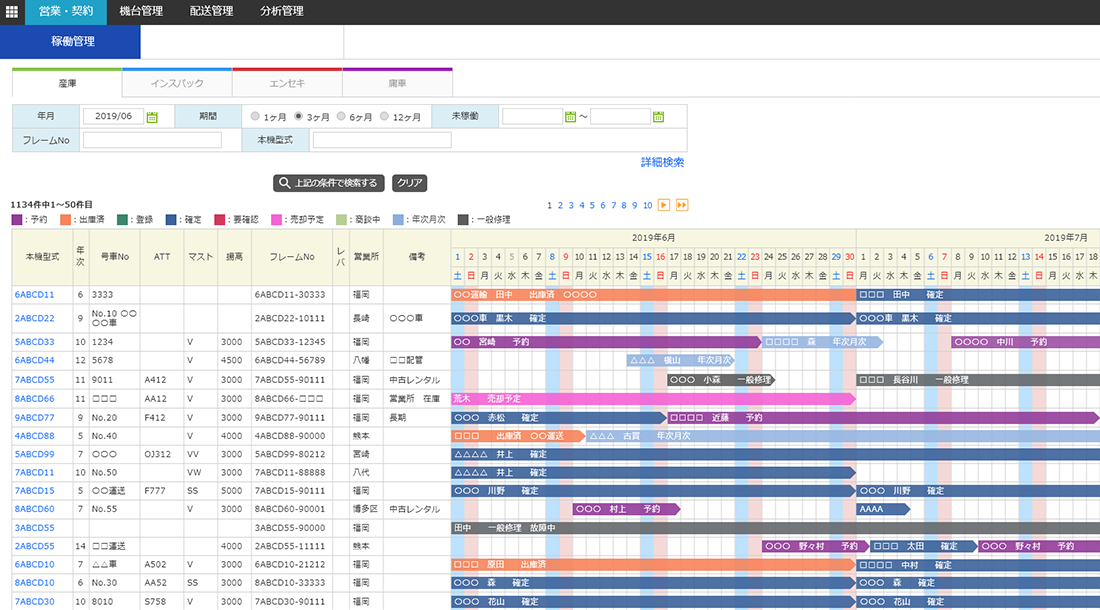
Task: Click ○○ 宮崎 予約 purple bar
Action: (x=605, y=342)
